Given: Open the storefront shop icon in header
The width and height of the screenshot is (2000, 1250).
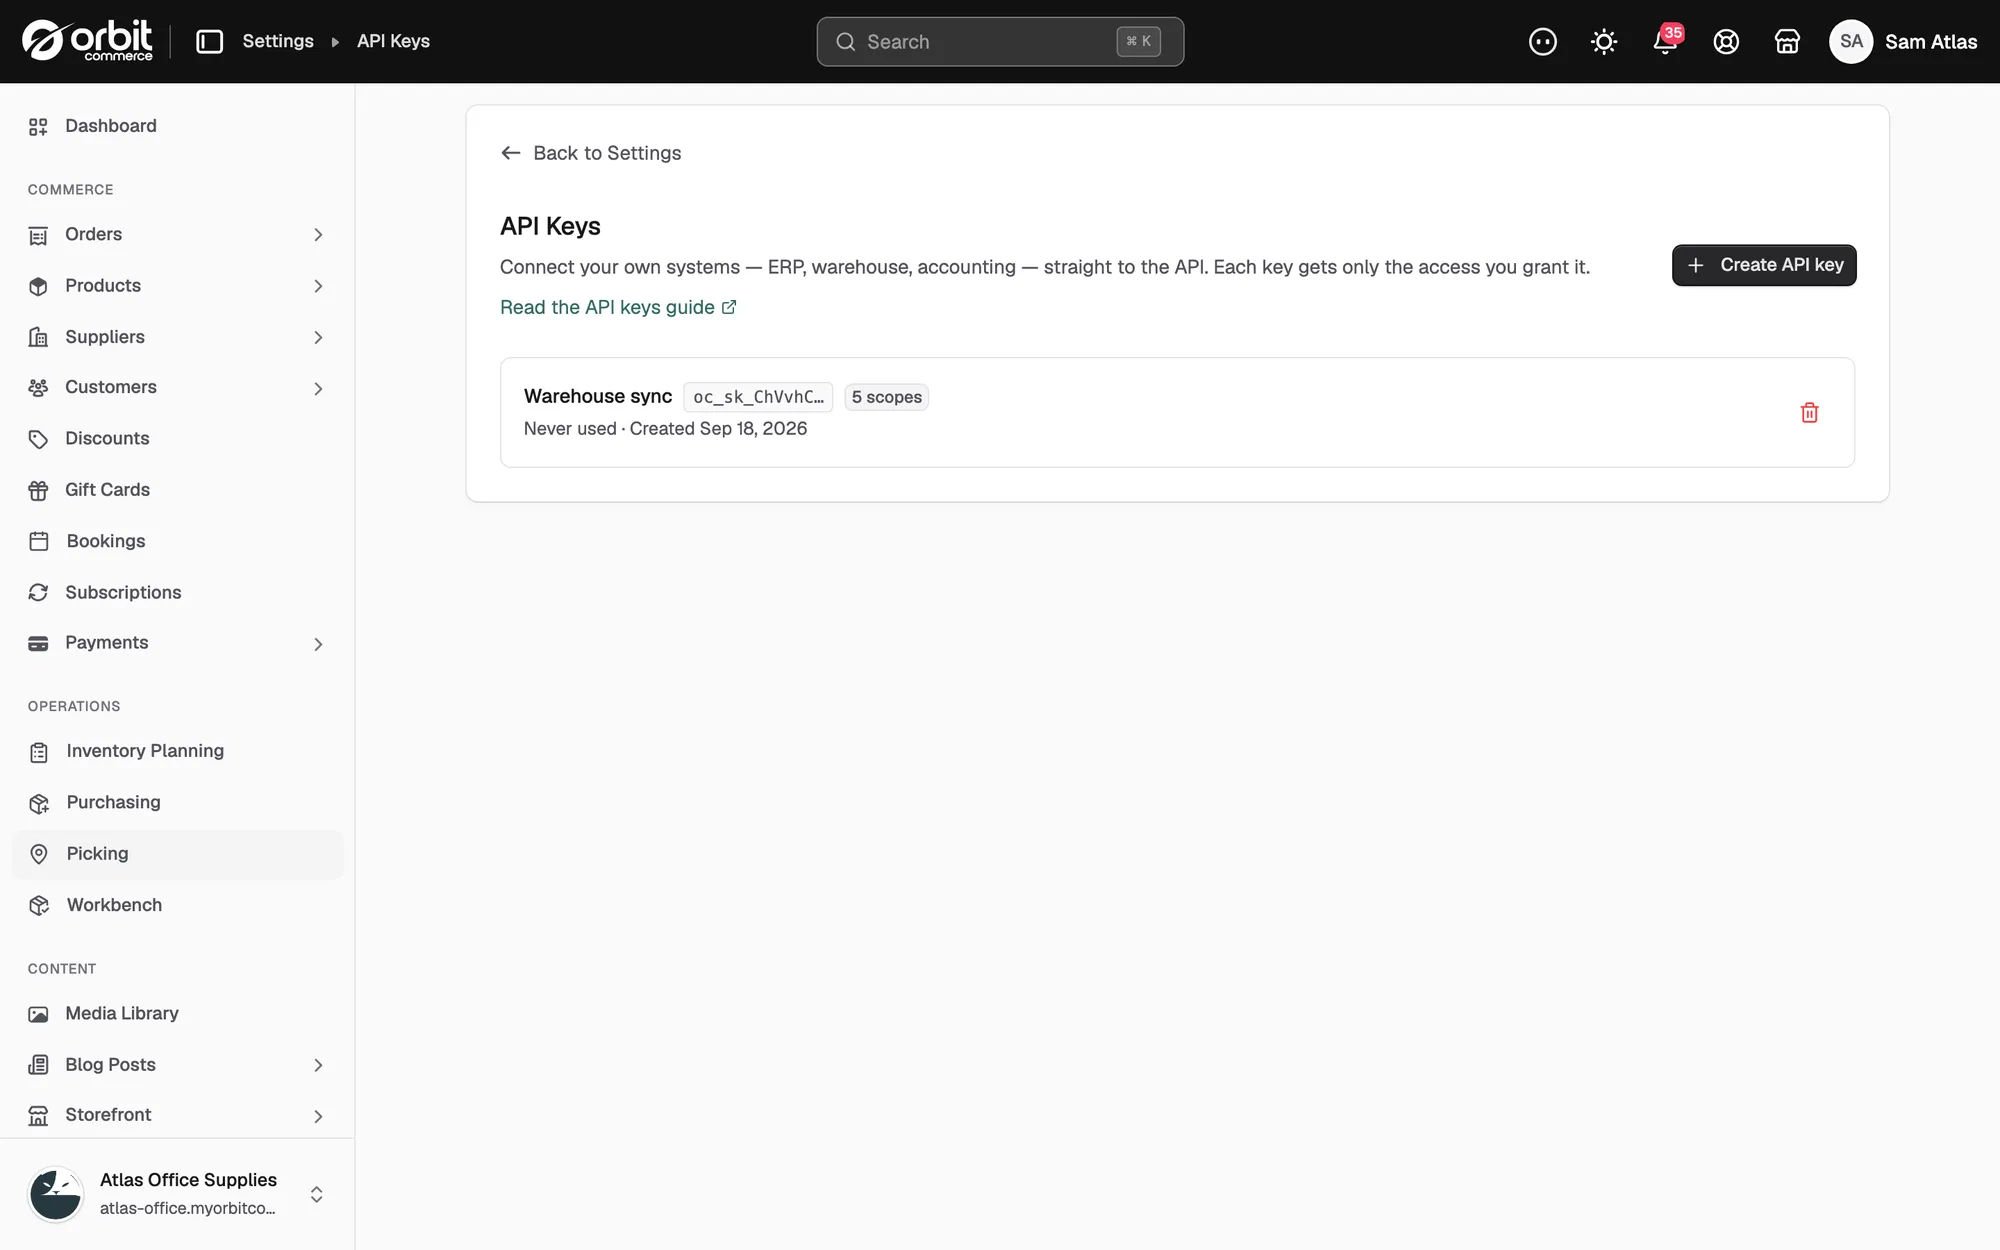Looking at the screenshot, I should coord(1787,41).
